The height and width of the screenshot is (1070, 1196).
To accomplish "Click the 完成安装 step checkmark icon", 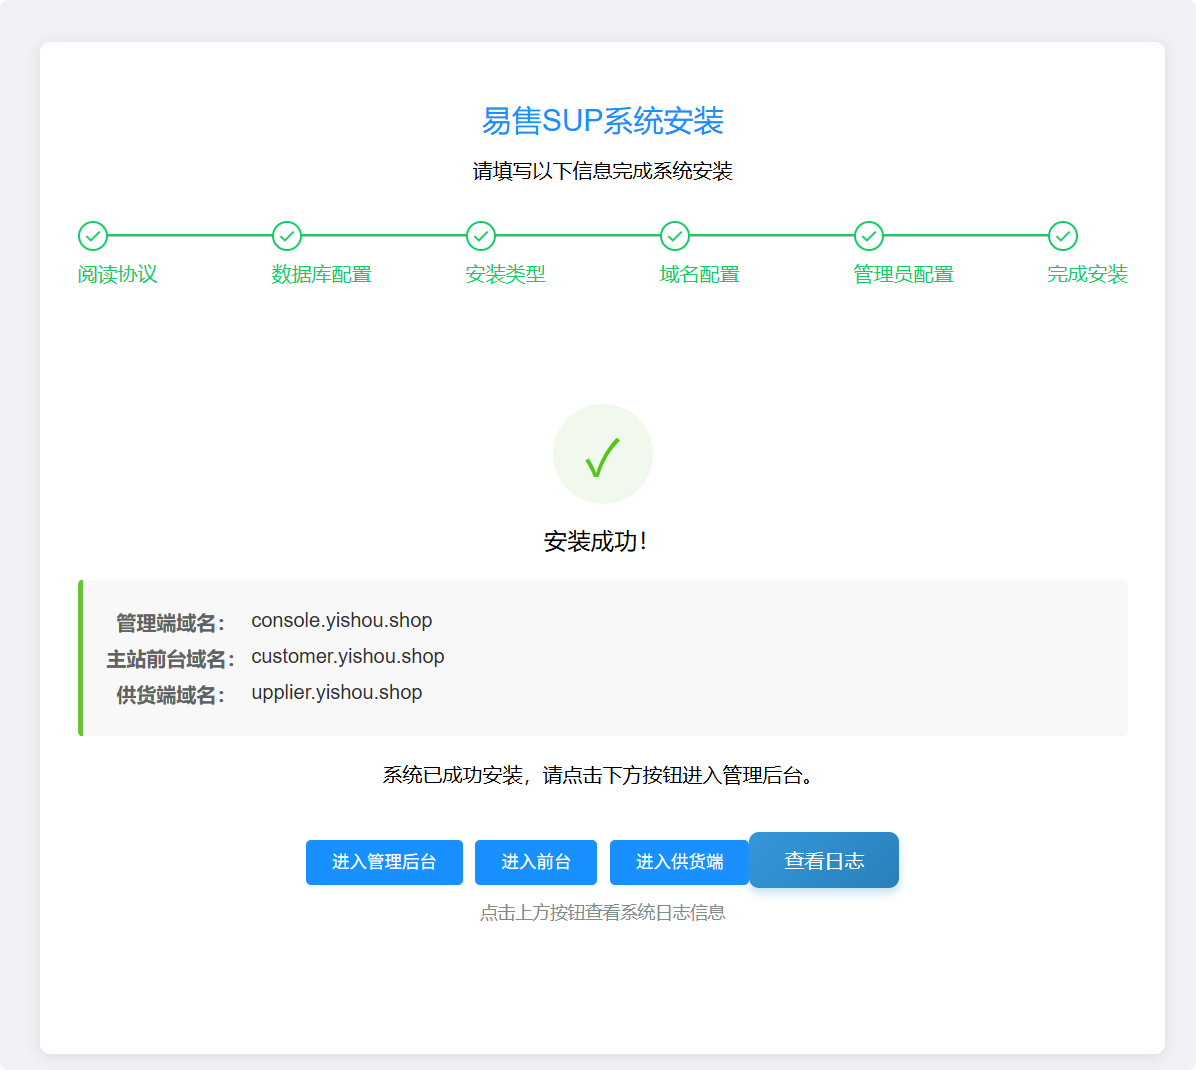I will pyautogui.click(x=1062, y=236).
